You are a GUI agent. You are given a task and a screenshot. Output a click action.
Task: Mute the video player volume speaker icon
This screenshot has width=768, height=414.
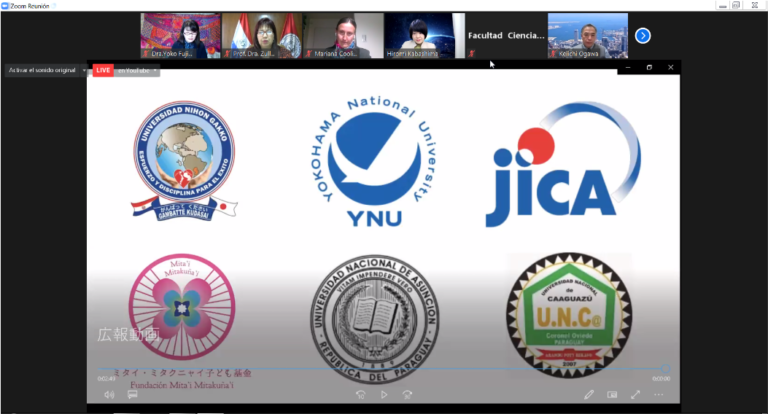[x=109, y=394]
